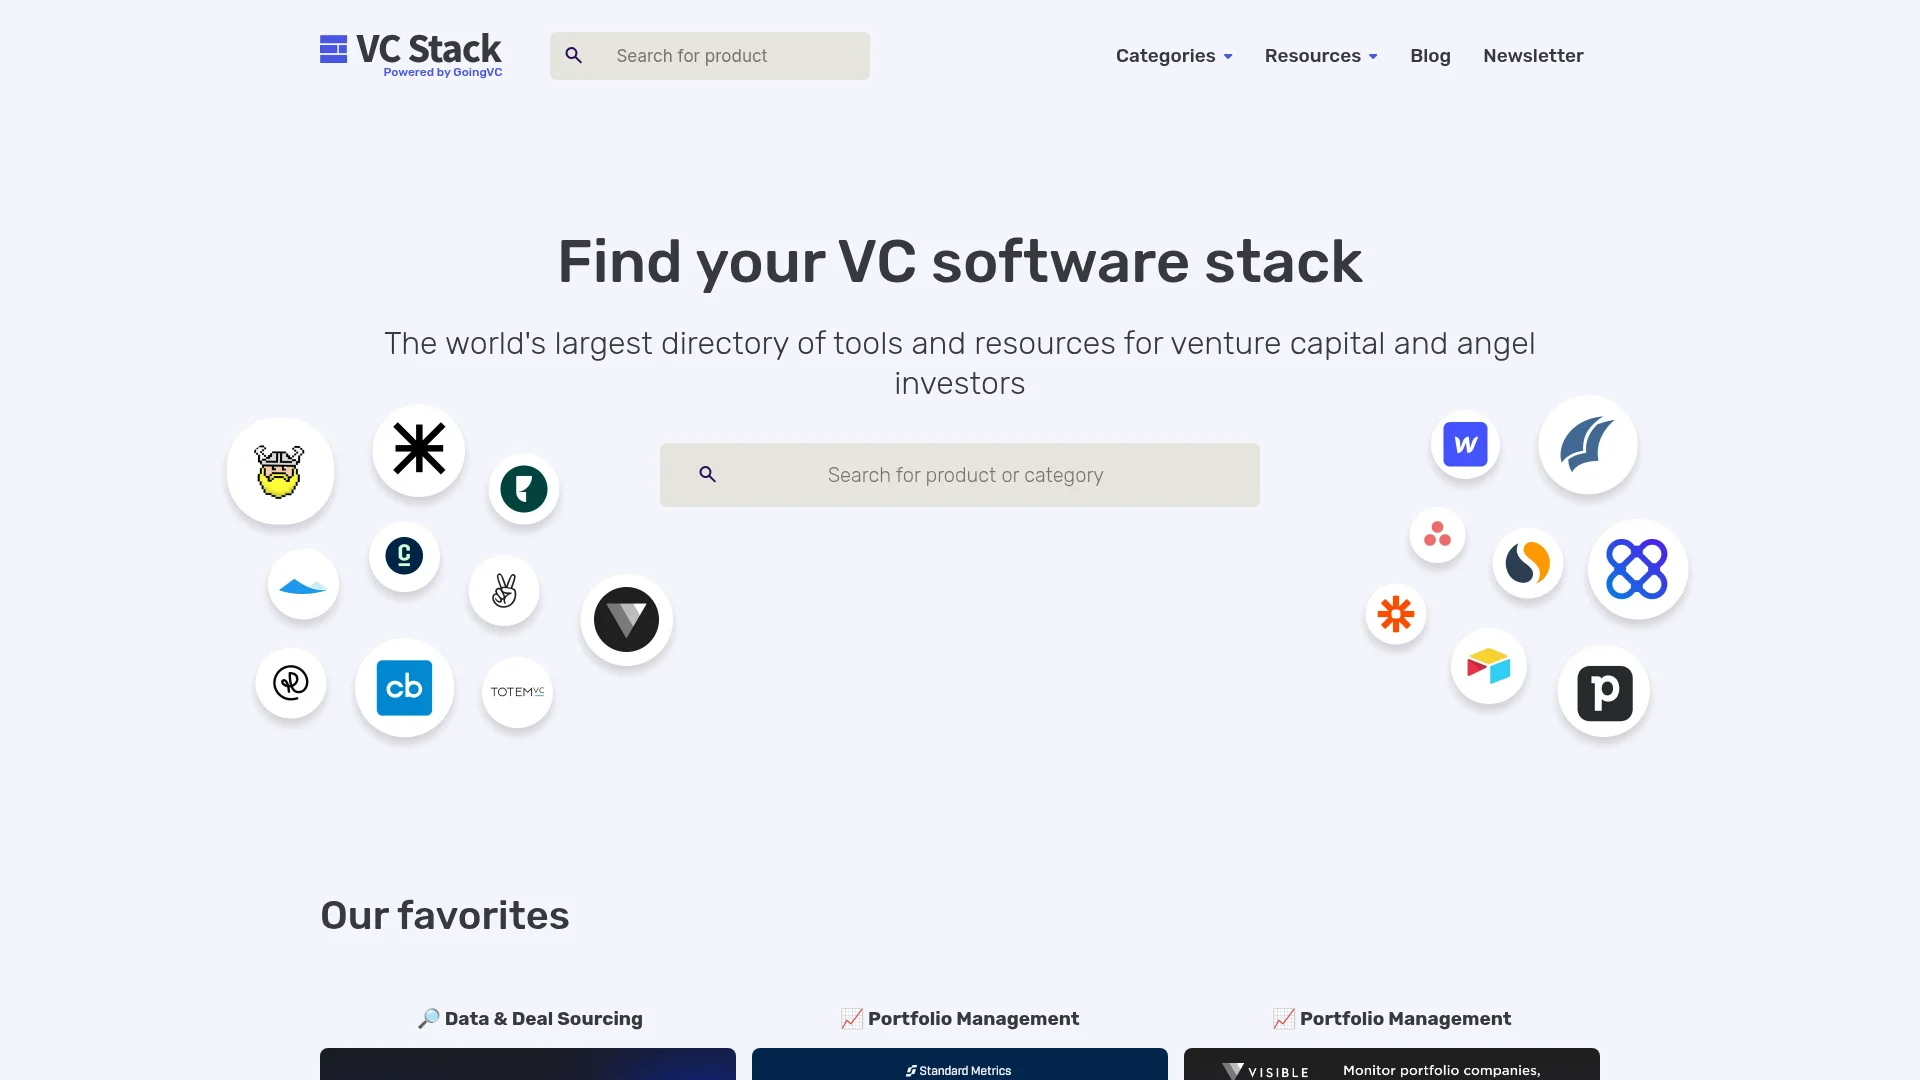The width and height of the screenshot is (1920, 1080).
Task: Click the hero search magnifier icon
Action: pos(708,474)
